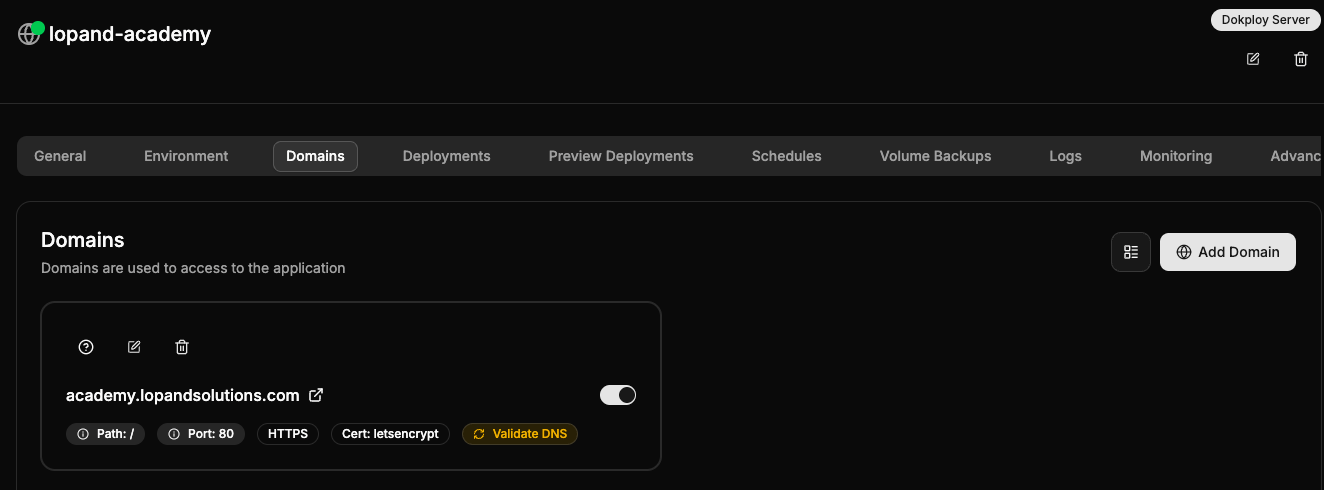Click the list view icon beside Add Domain

(1131, 252)
